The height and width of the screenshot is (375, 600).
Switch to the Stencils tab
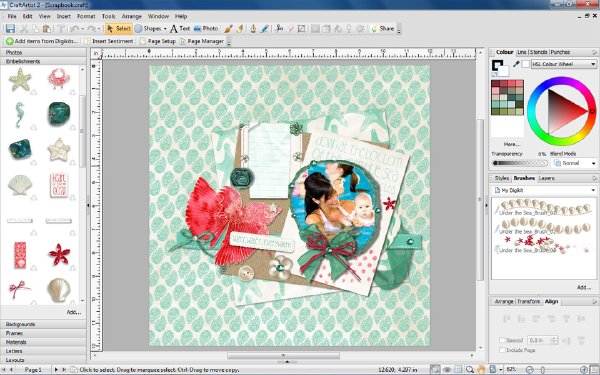click(x=538, y=52)
